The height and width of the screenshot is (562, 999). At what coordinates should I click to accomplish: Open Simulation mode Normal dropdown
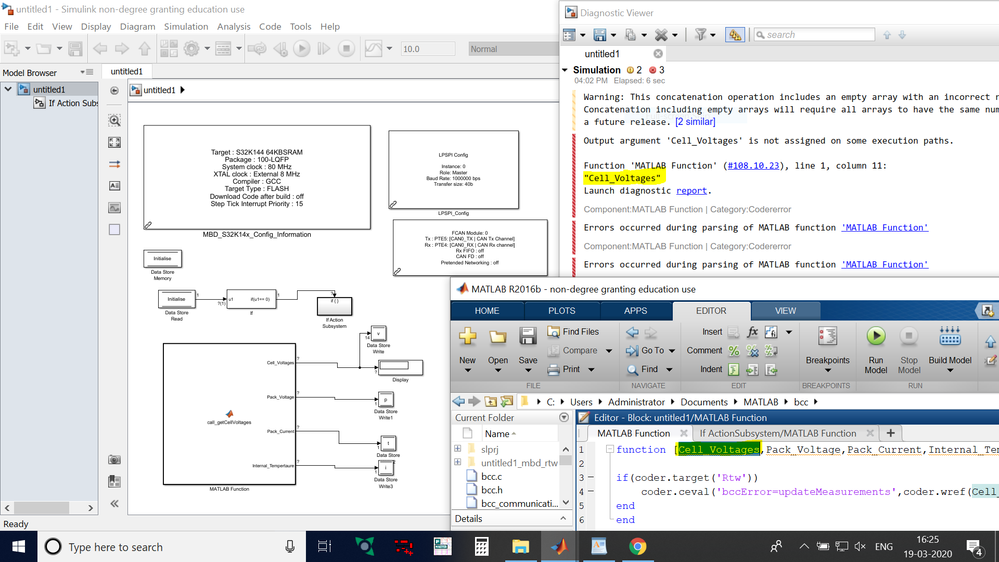click(x=513, y=49)
